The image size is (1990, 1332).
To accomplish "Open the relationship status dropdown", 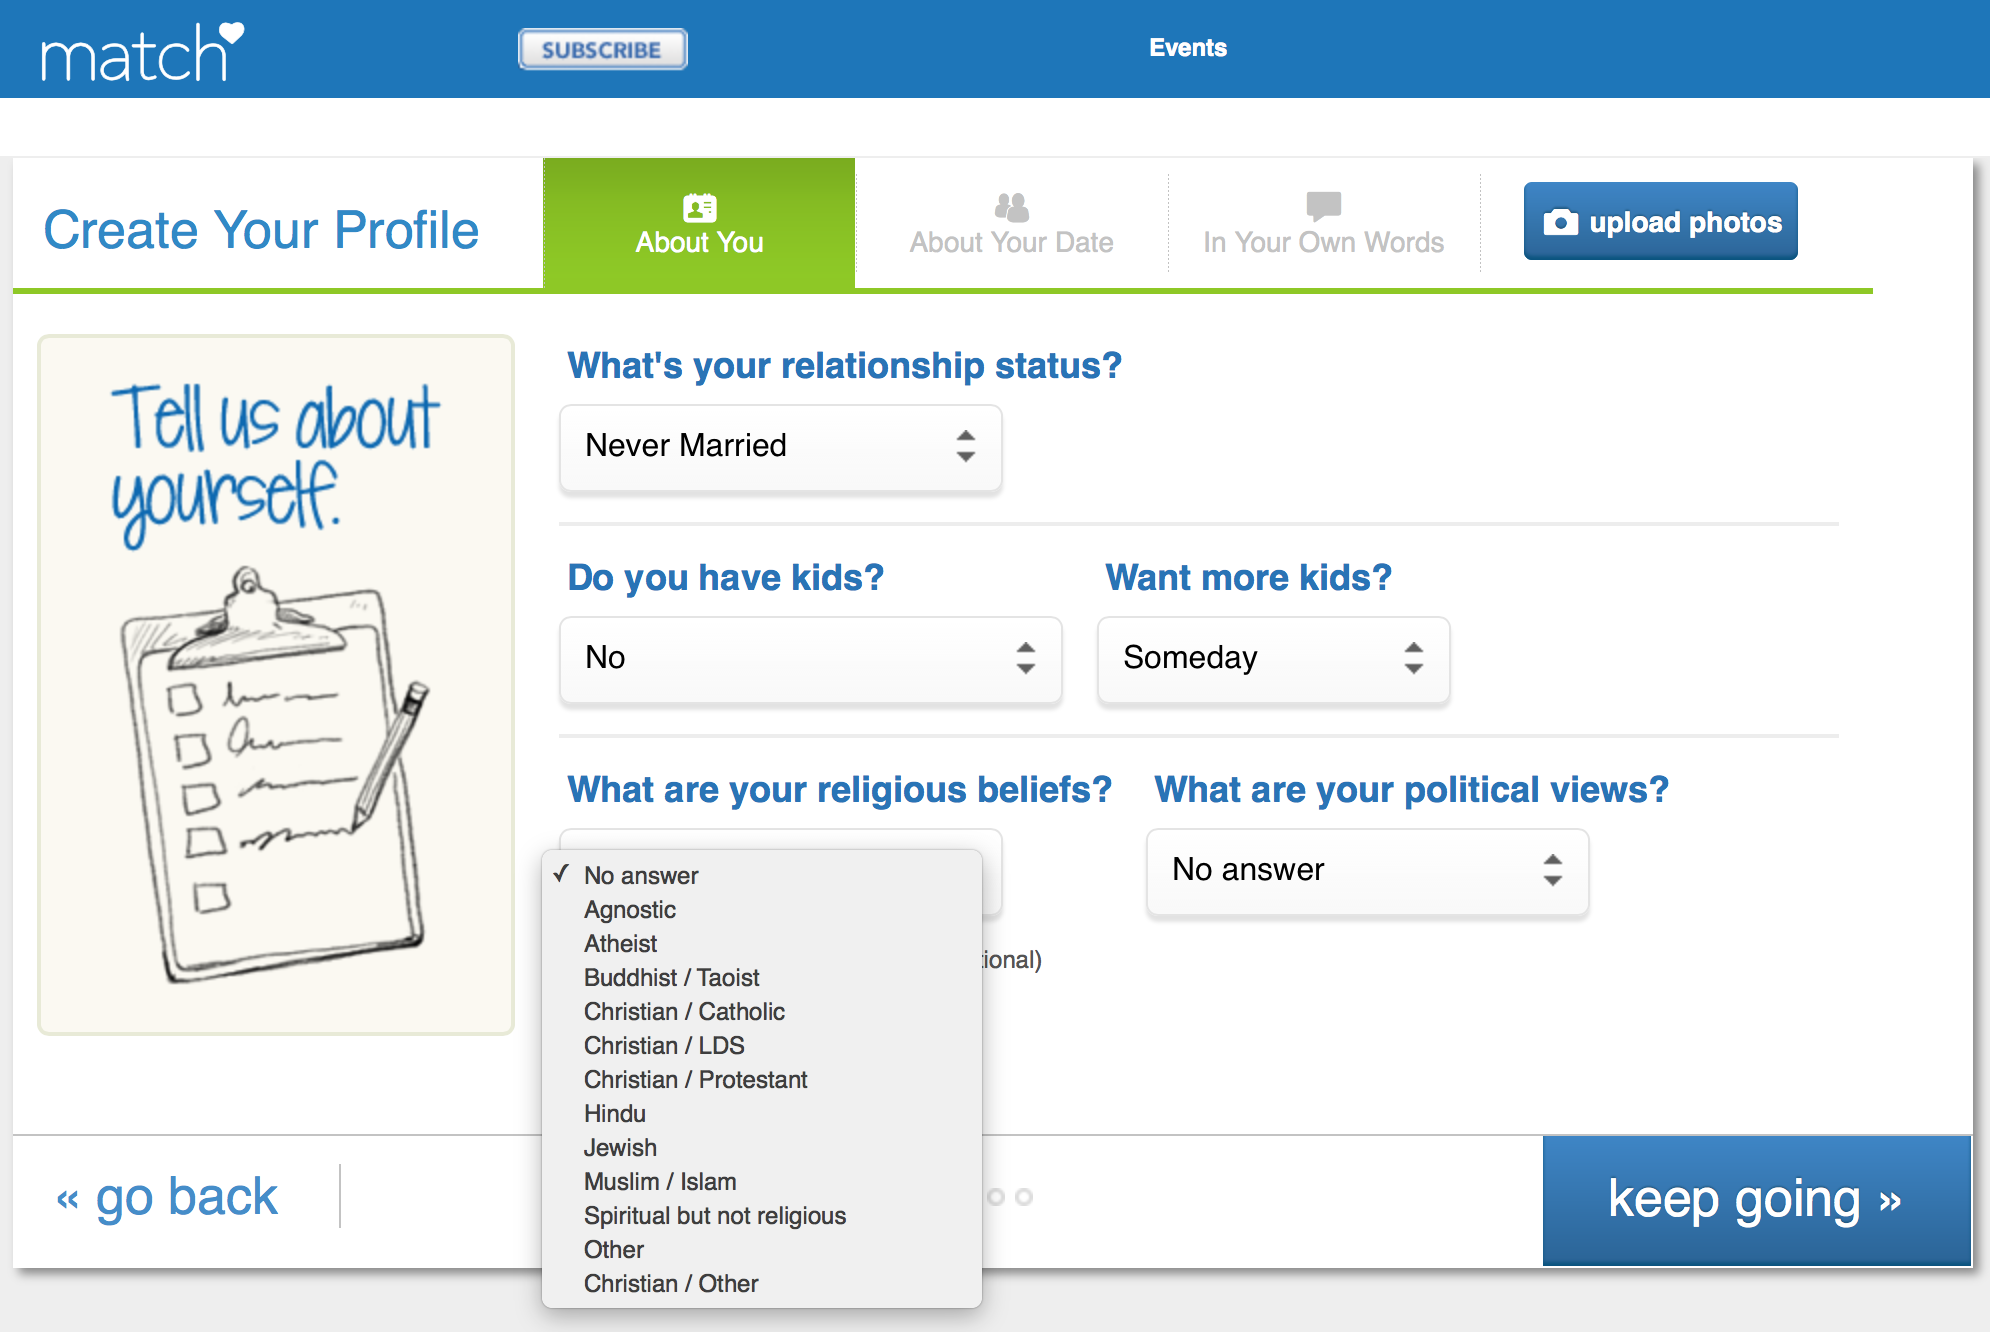I will click(781, 447).
